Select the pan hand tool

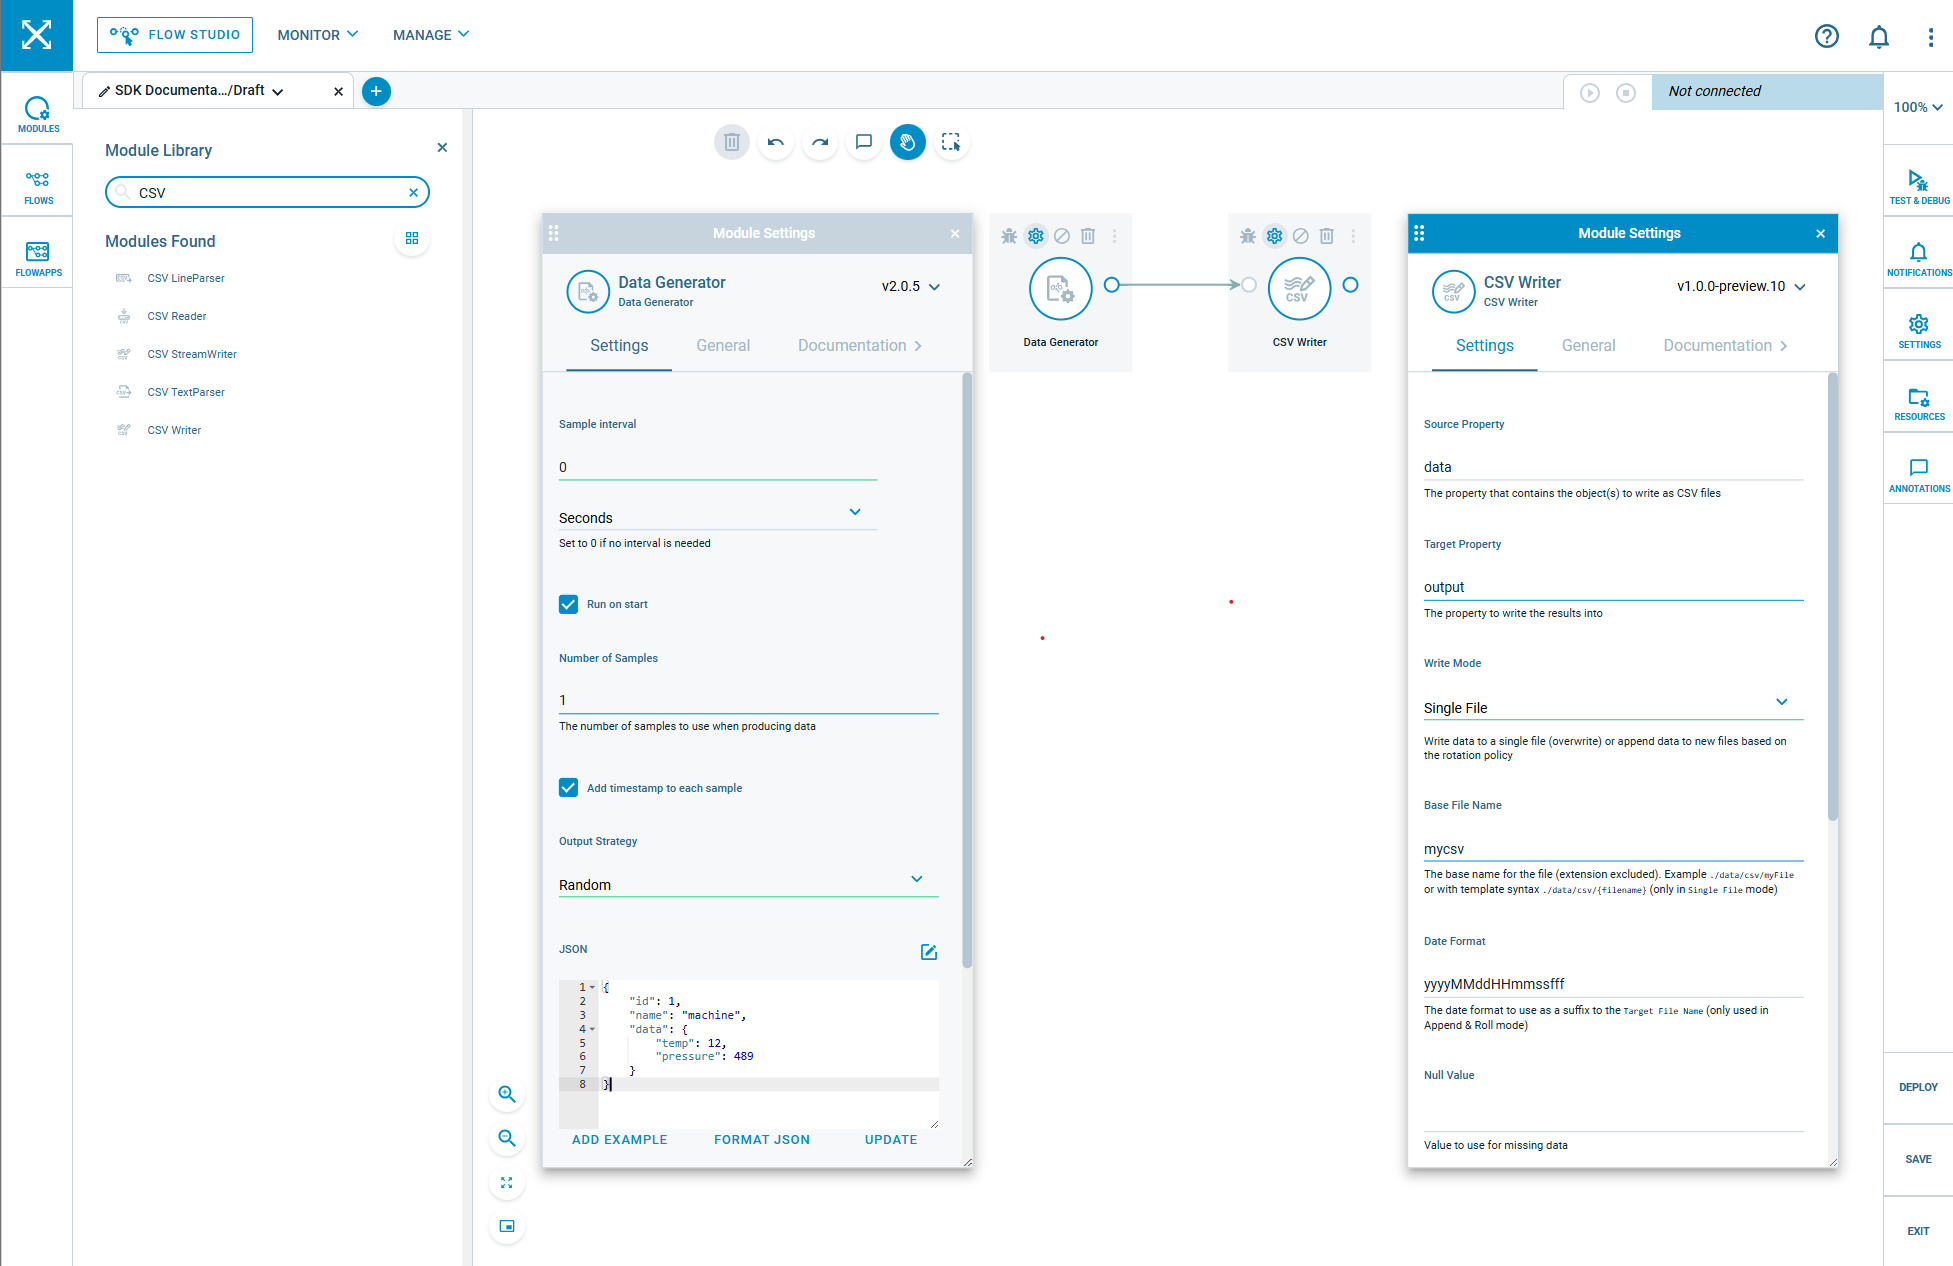click(907, 142)
